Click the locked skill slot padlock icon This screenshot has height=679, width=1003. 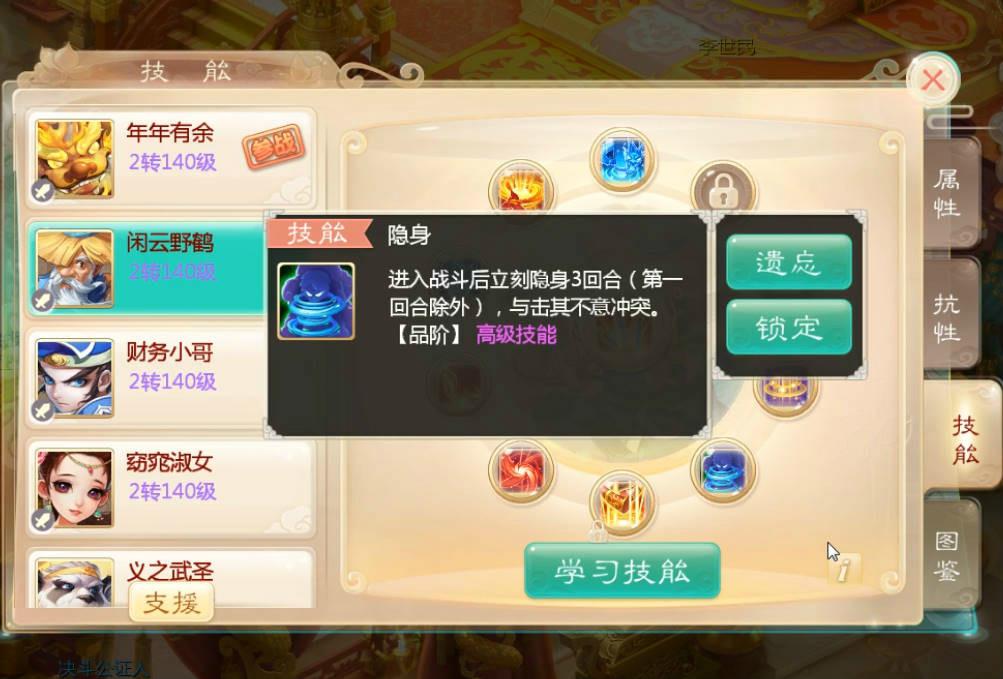723,188
